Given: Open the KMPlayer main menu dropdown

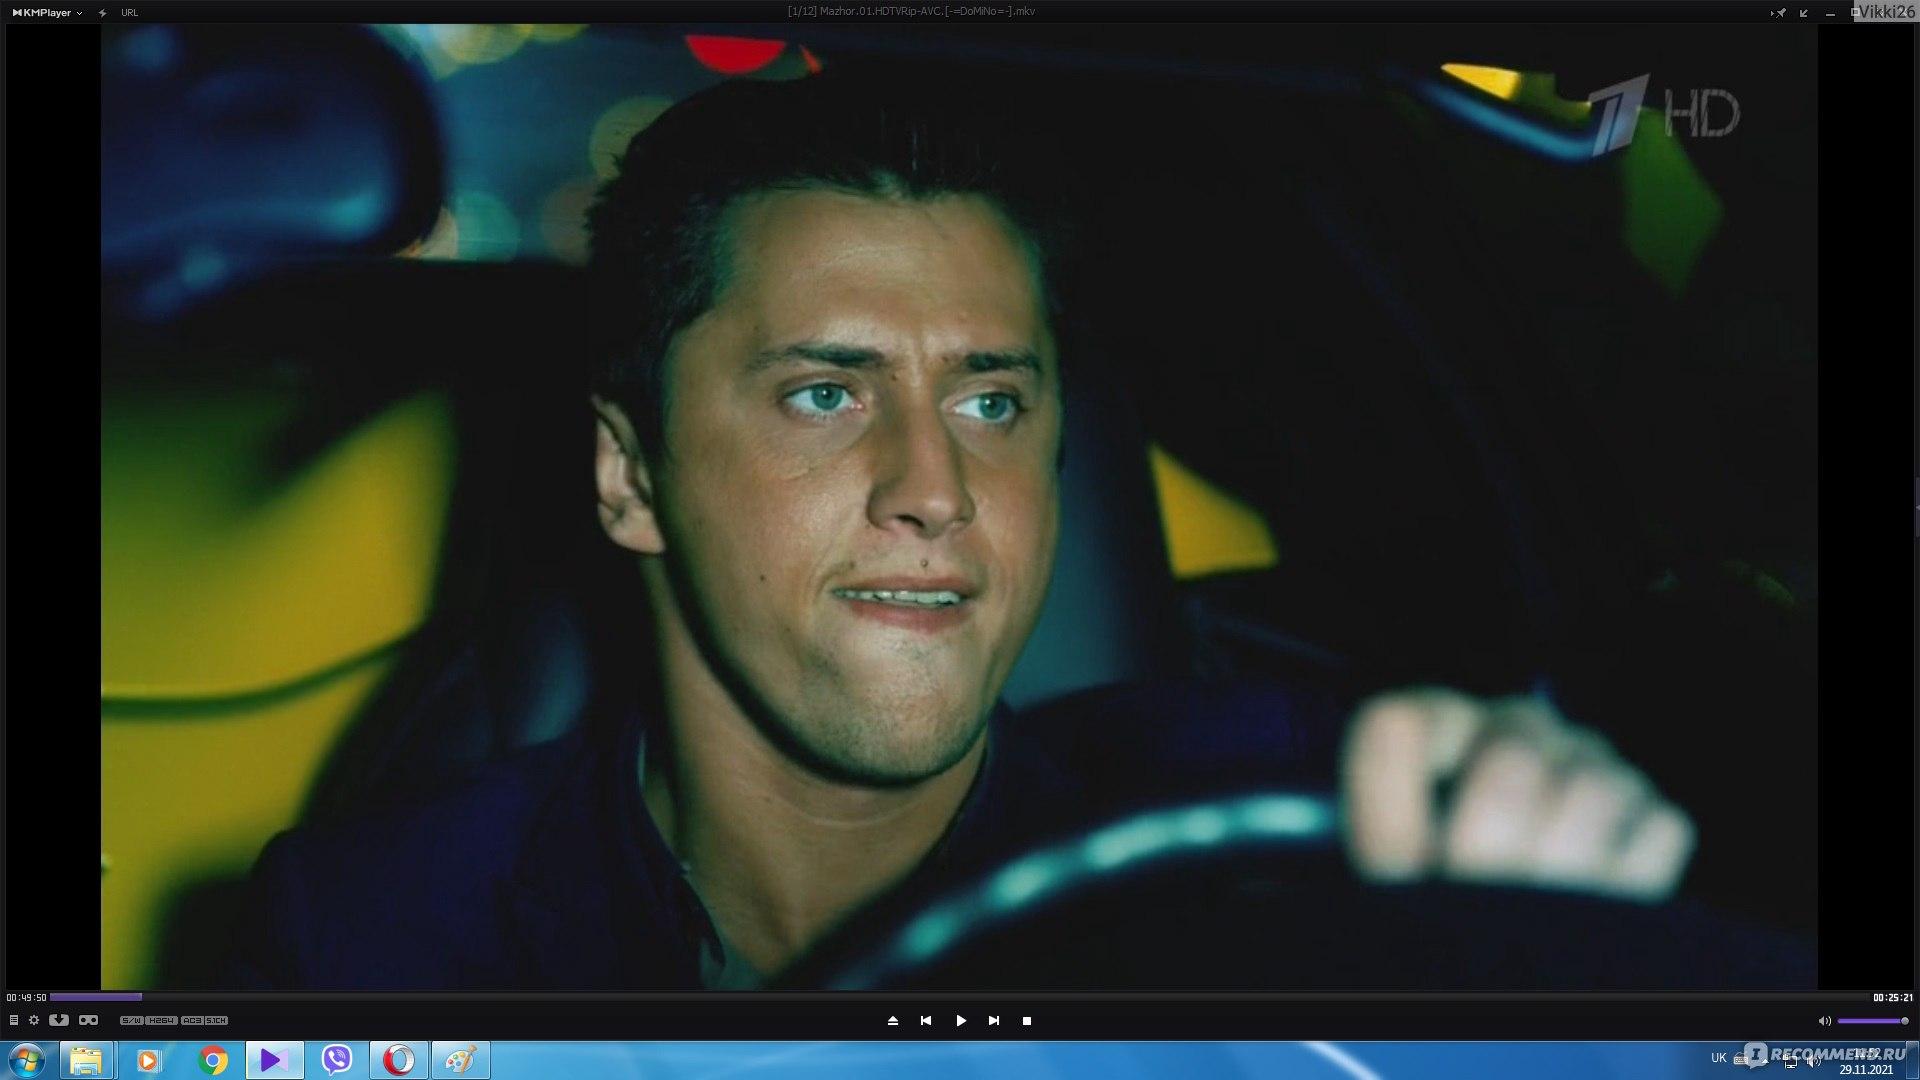Looking at the screenshot, I should point(46,13).
